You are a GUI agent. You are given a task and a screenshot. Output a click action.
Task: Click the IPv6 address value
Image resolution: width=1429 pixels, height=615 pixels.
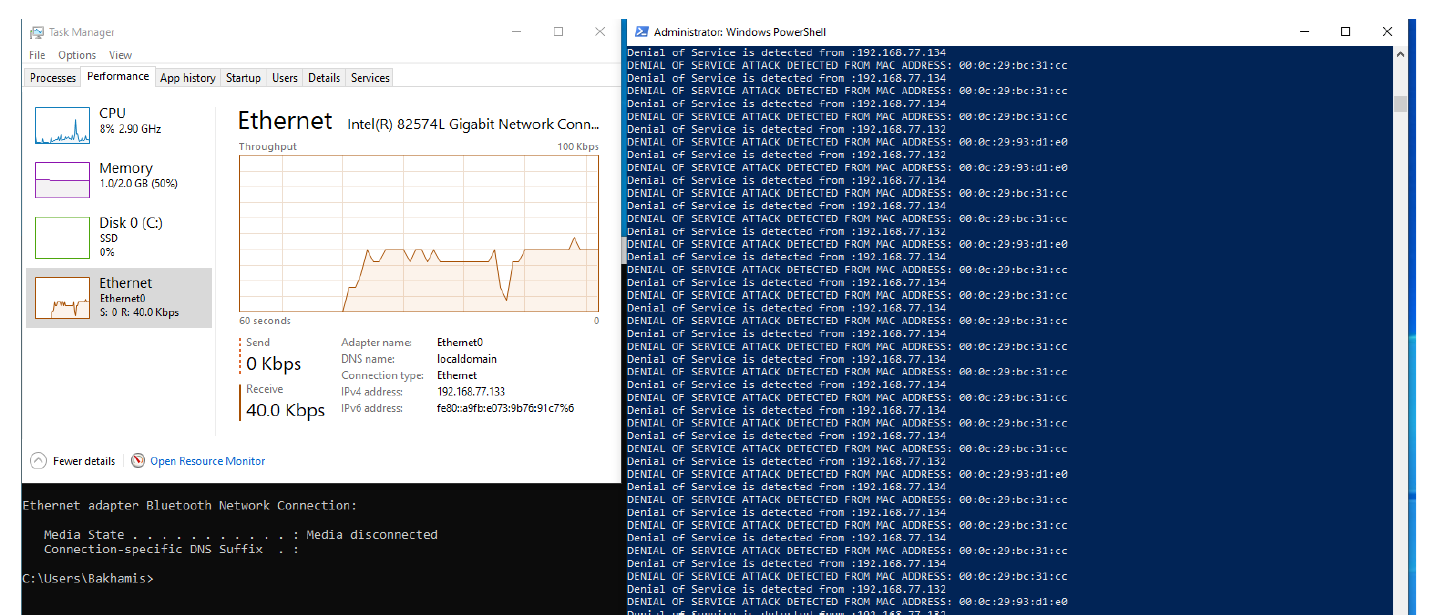(x=505, y=408)
